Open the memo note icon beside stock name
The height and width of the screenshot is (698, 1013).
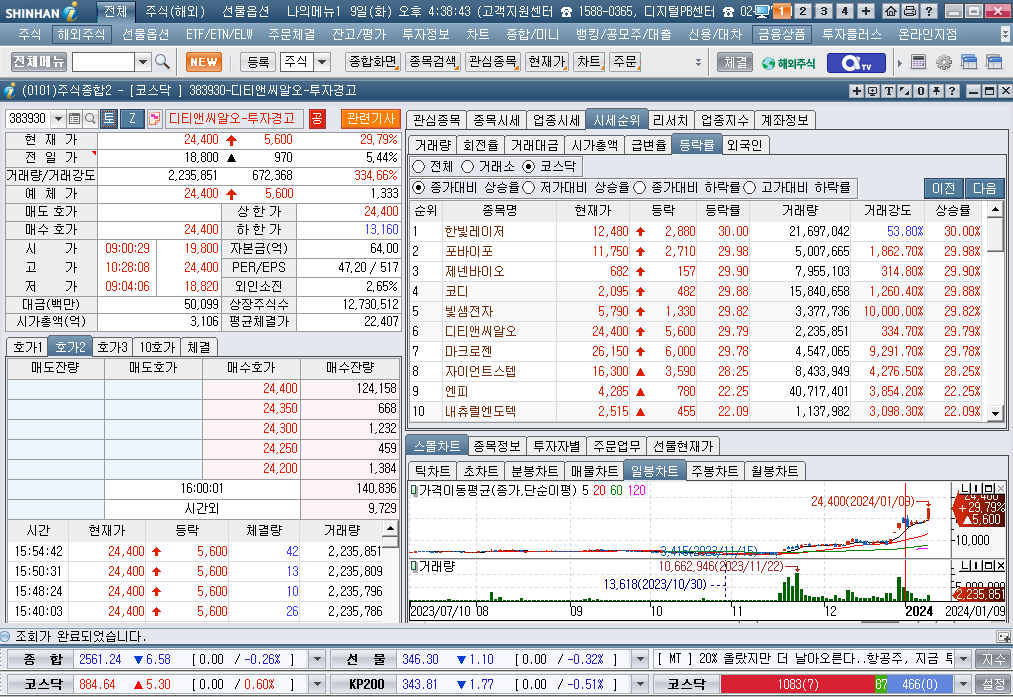pos(154,118)
